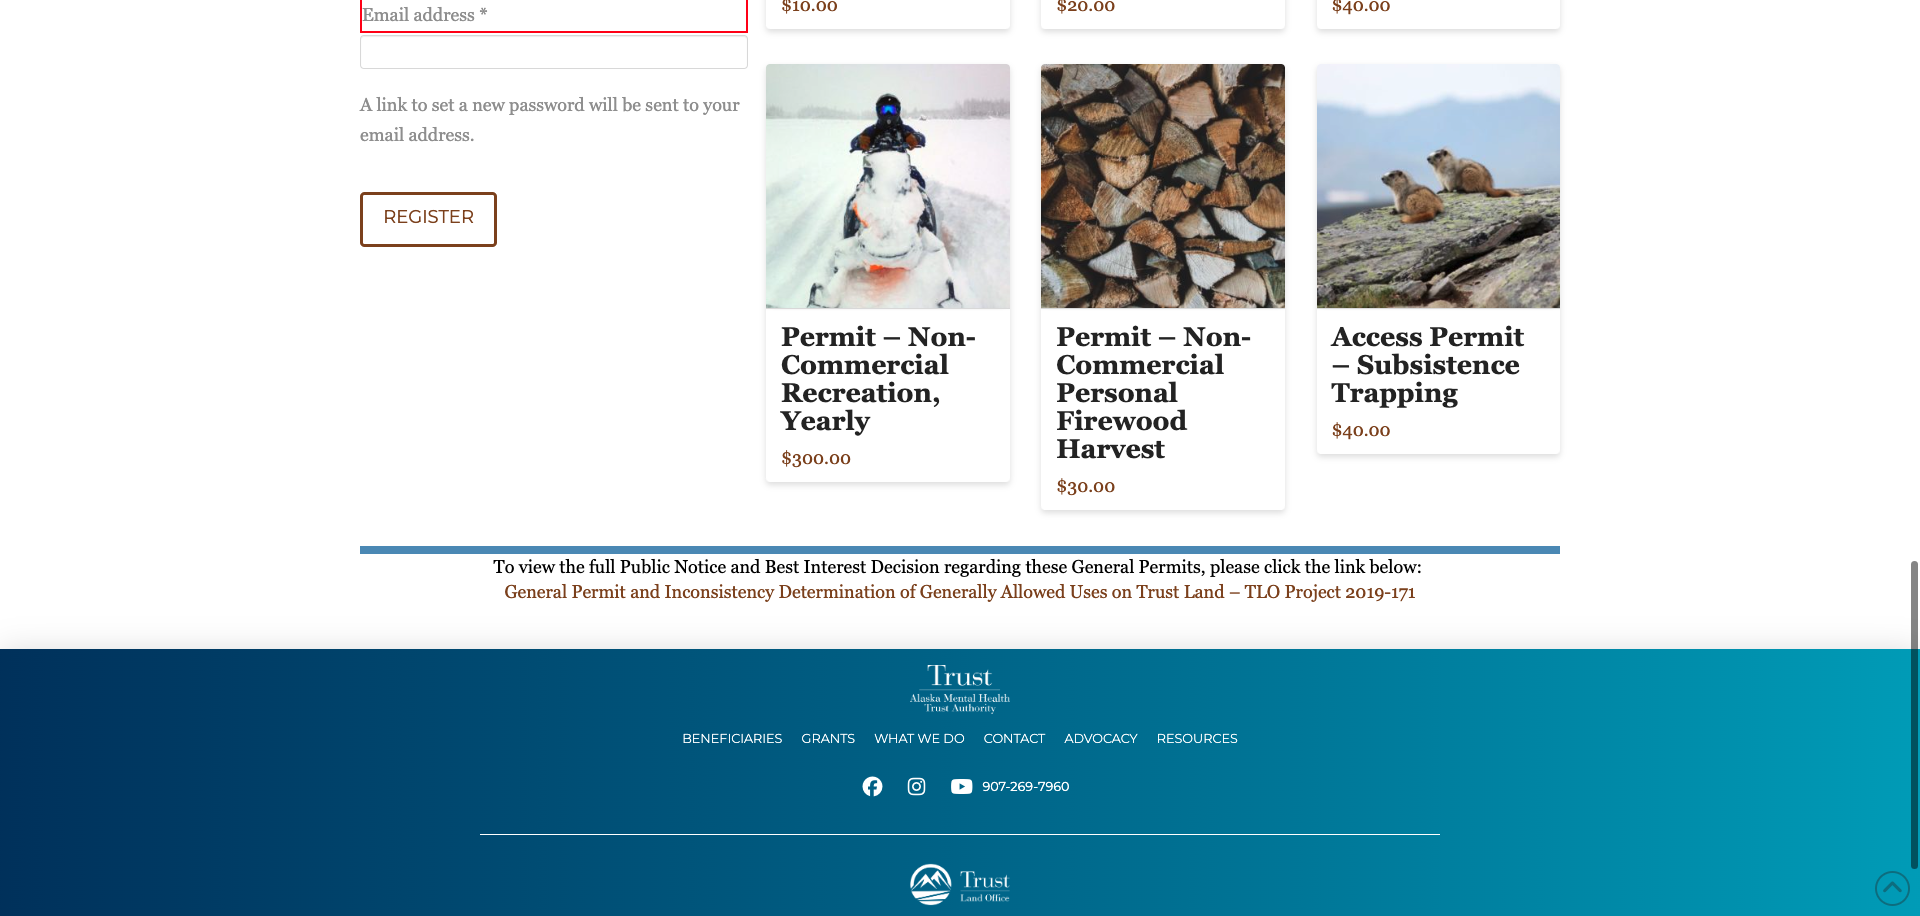Open the Personal Firewood Harvest permit thumbnail
The image size is (1920, 916).
(1162, 186)
